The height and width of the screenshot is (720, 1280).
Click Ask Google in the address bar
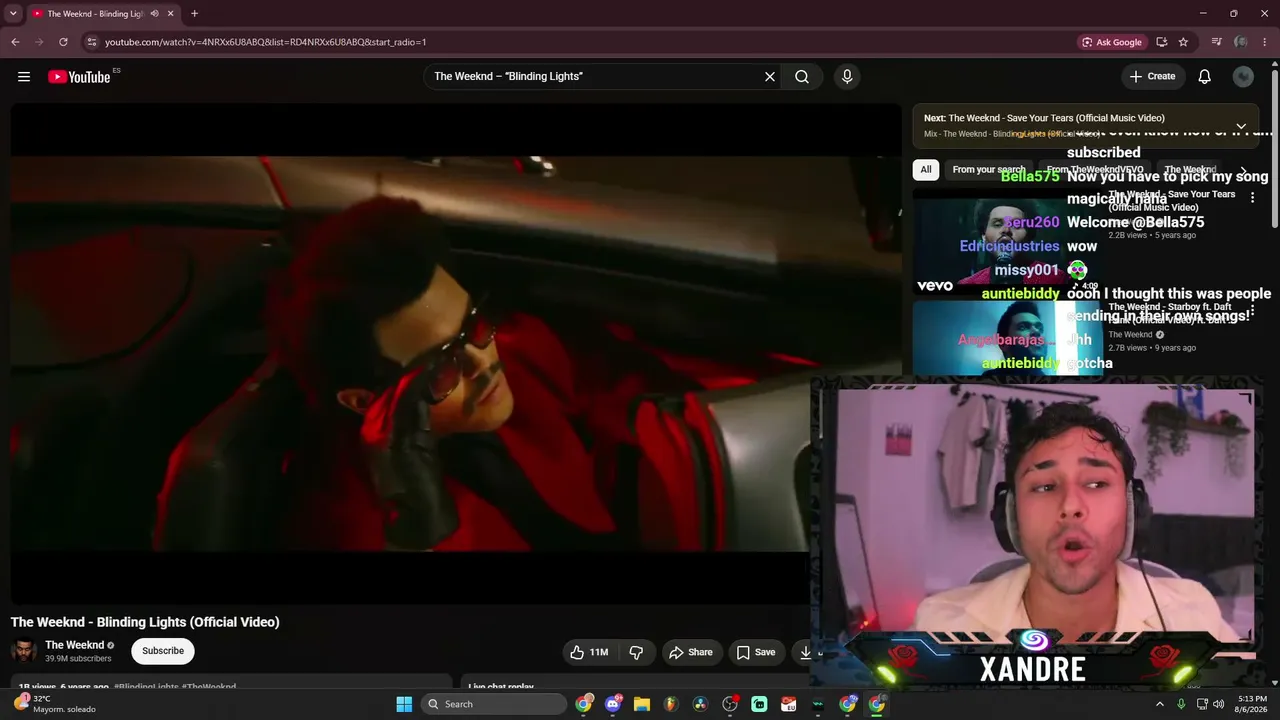(x=1112, y=42)
